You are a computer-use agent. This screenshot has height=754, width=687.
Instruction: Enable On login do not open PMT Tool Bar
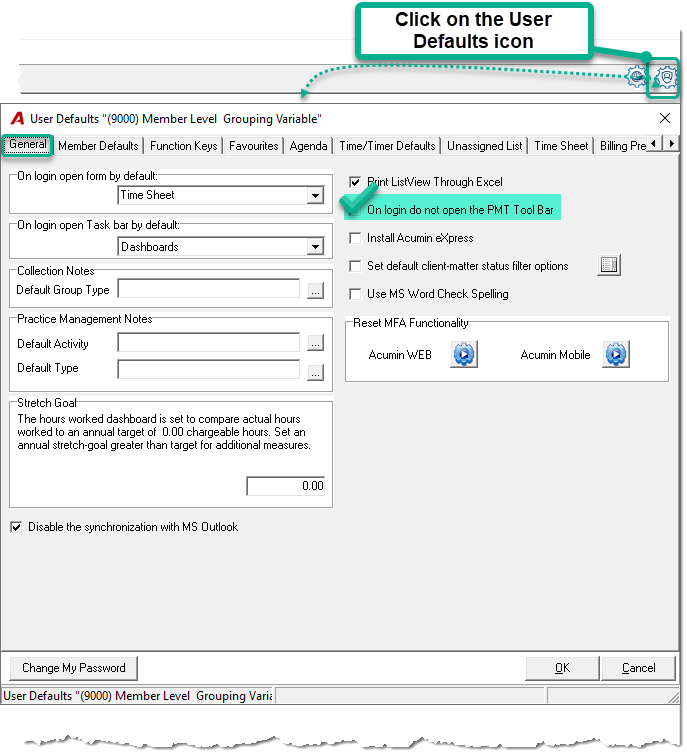pyautogui.click(x=355, y=210)
